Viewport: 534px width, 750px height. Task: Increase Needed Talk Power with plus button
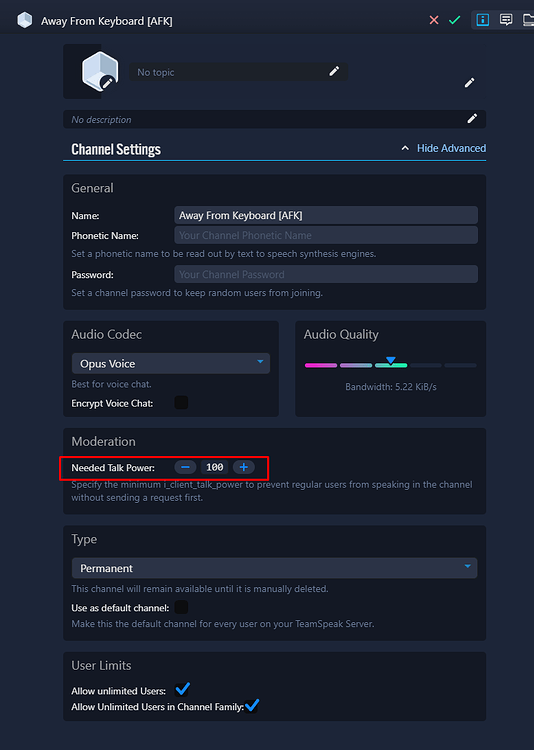point(244,467)
